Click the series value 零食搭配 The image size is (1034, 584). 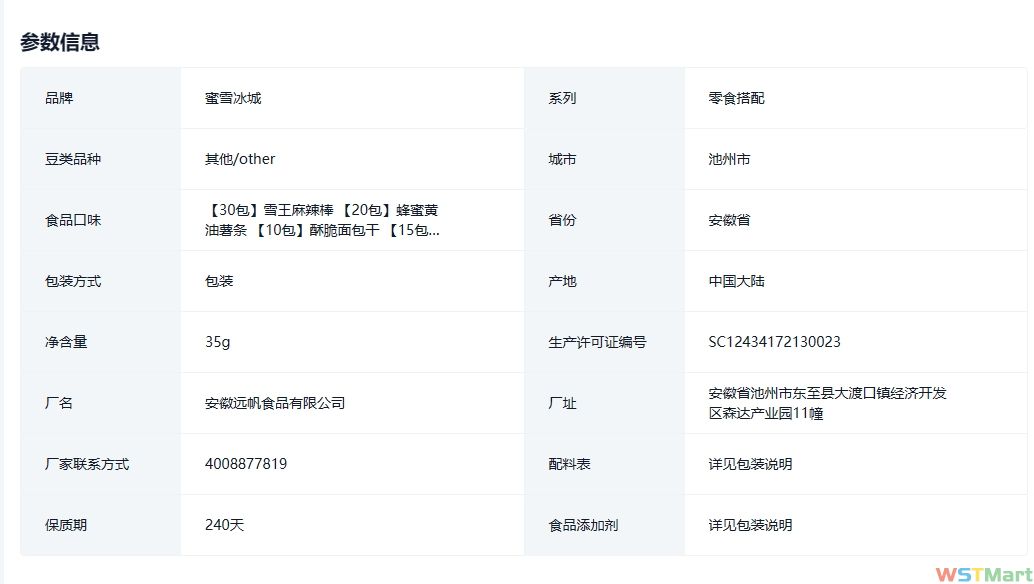[x=736, y=98]
